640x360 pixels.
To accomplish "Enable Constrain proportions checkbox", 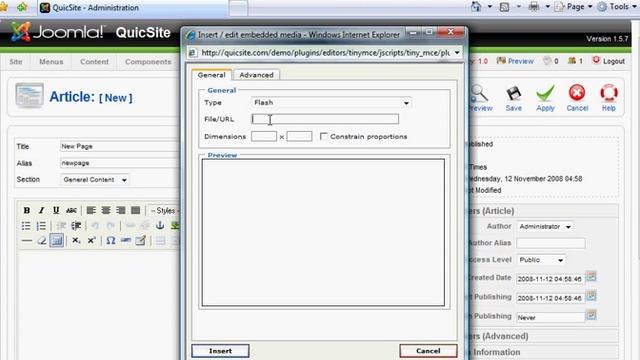I will pos(324,136).
